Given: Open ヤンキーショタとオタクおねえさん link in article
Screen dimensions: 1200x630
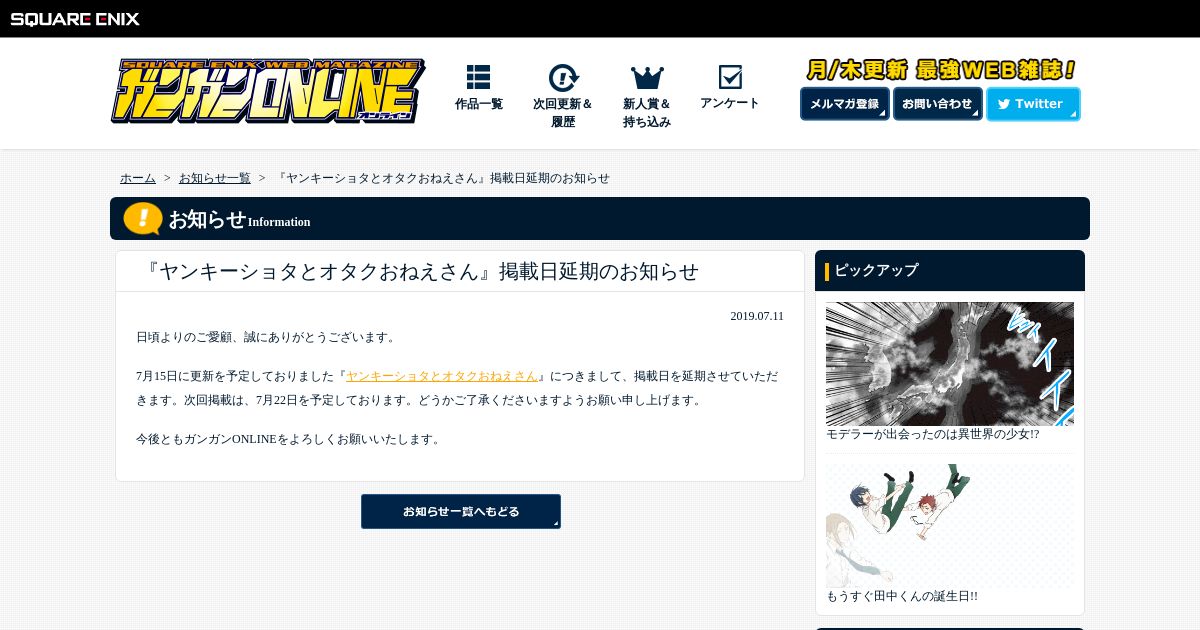Looking at the screenshot, I should click(x=442, y=376).
